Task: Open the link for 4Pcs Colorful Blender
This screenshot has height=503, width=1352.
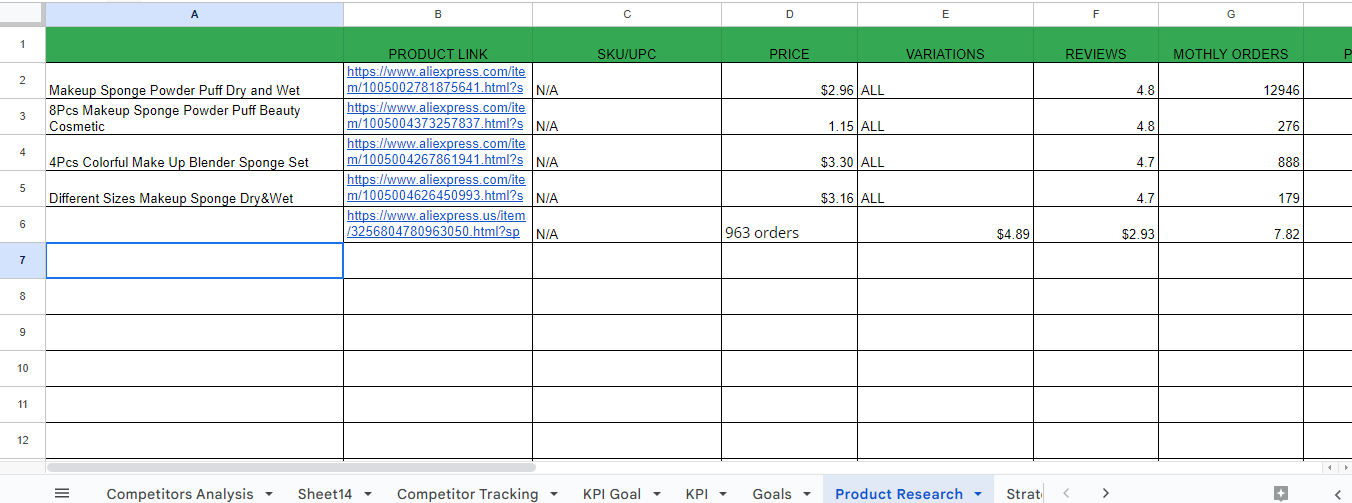Action: [435, 152]
